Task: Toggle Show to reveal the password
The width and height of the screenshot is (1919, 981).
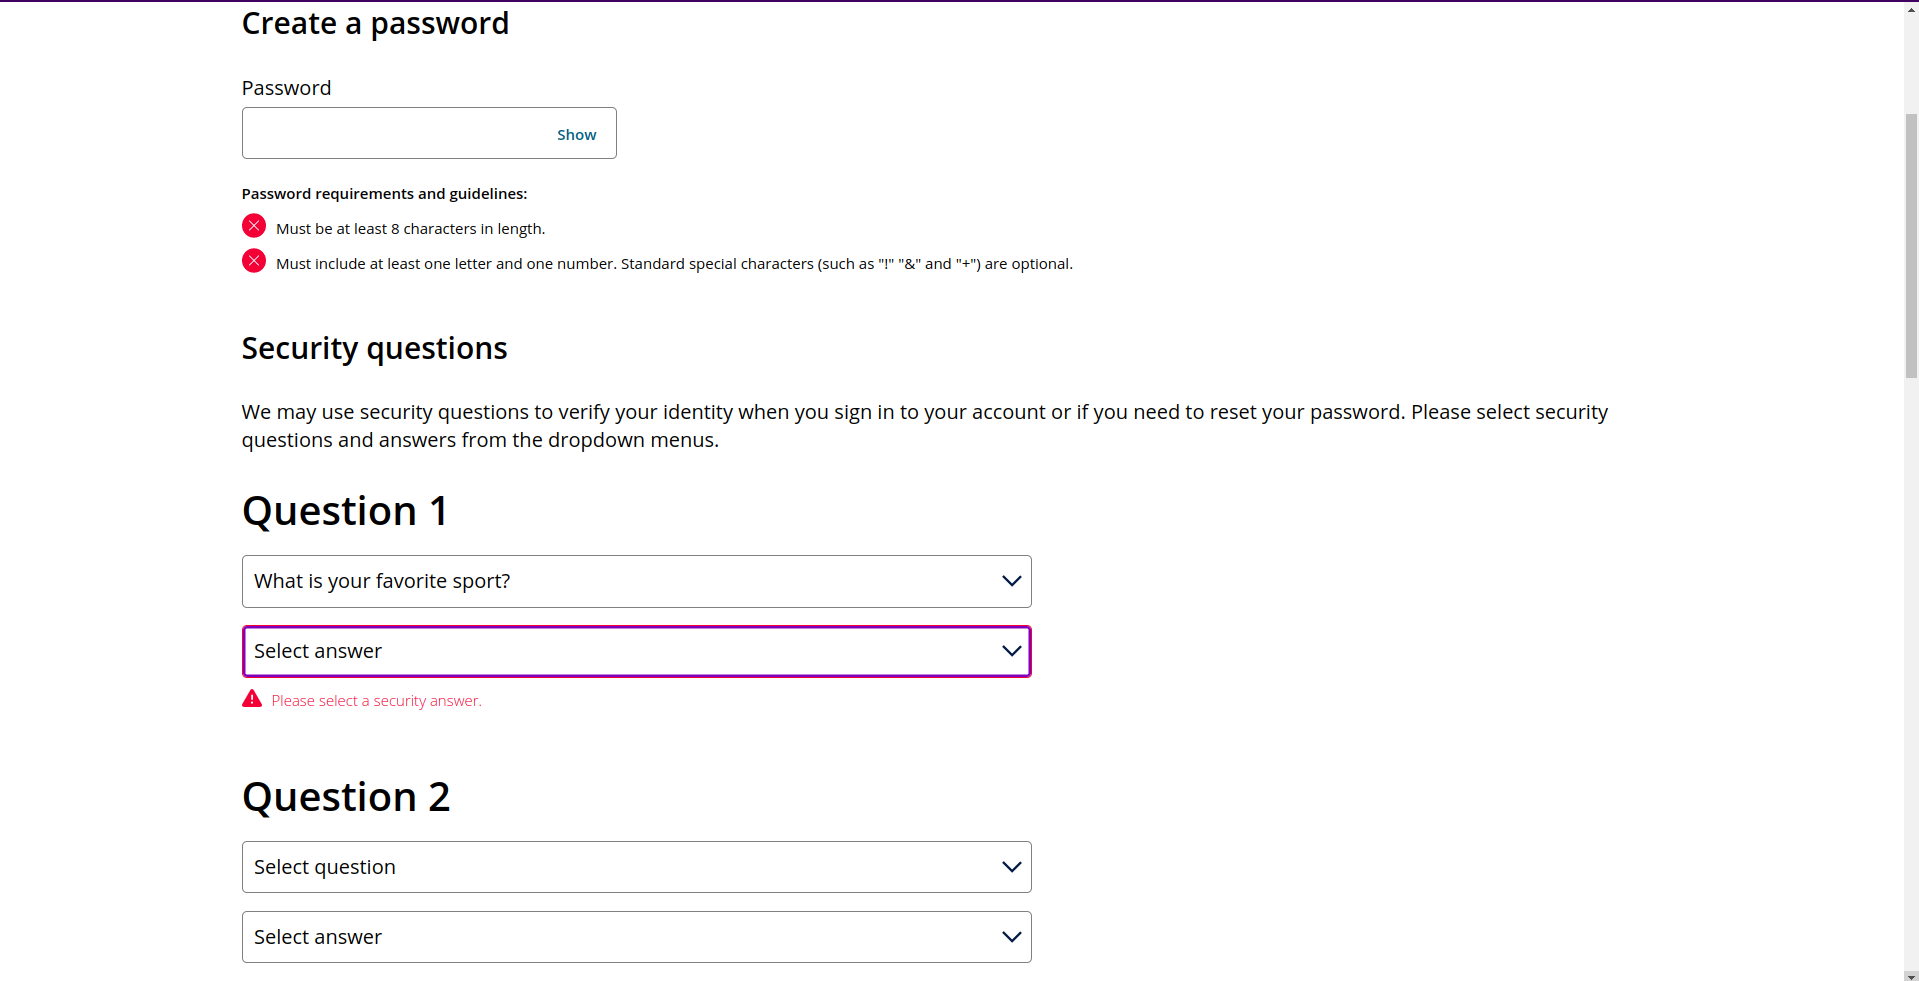Action: 576,135
